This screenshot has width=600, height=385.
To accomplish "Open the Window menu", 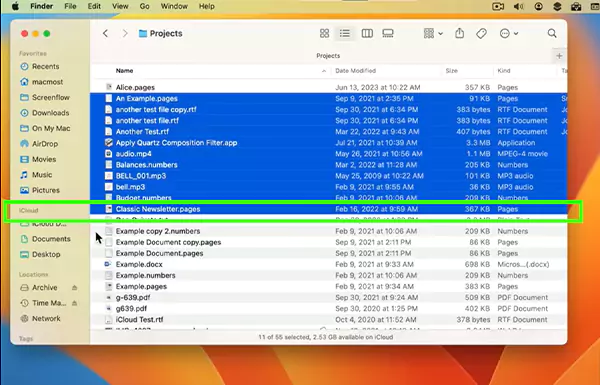I will (x=174, y=7).
